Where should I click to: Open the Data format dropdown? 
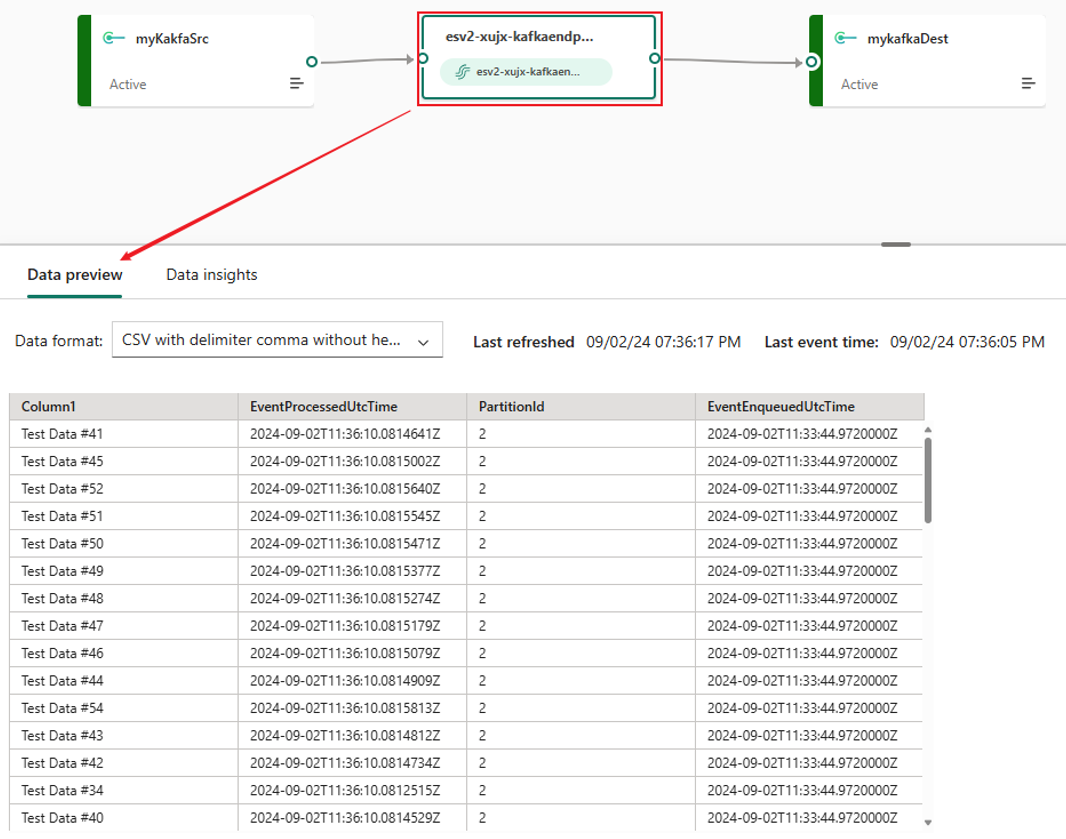(x=277, y=340)
